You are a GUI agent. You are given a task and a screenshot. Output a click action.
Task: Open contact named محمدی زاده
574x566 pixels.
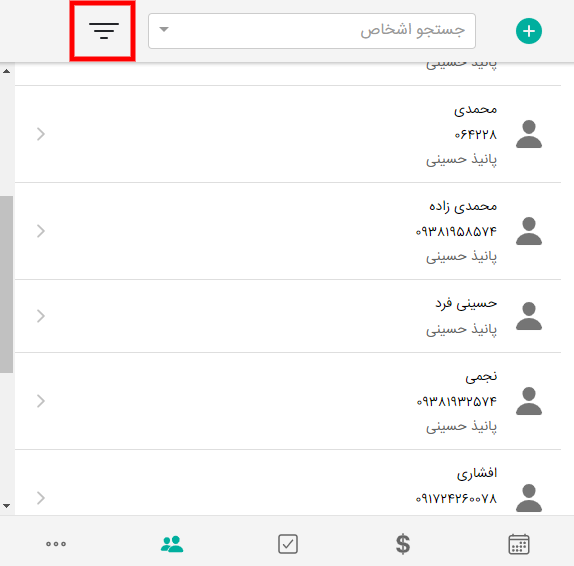point(463,206)
